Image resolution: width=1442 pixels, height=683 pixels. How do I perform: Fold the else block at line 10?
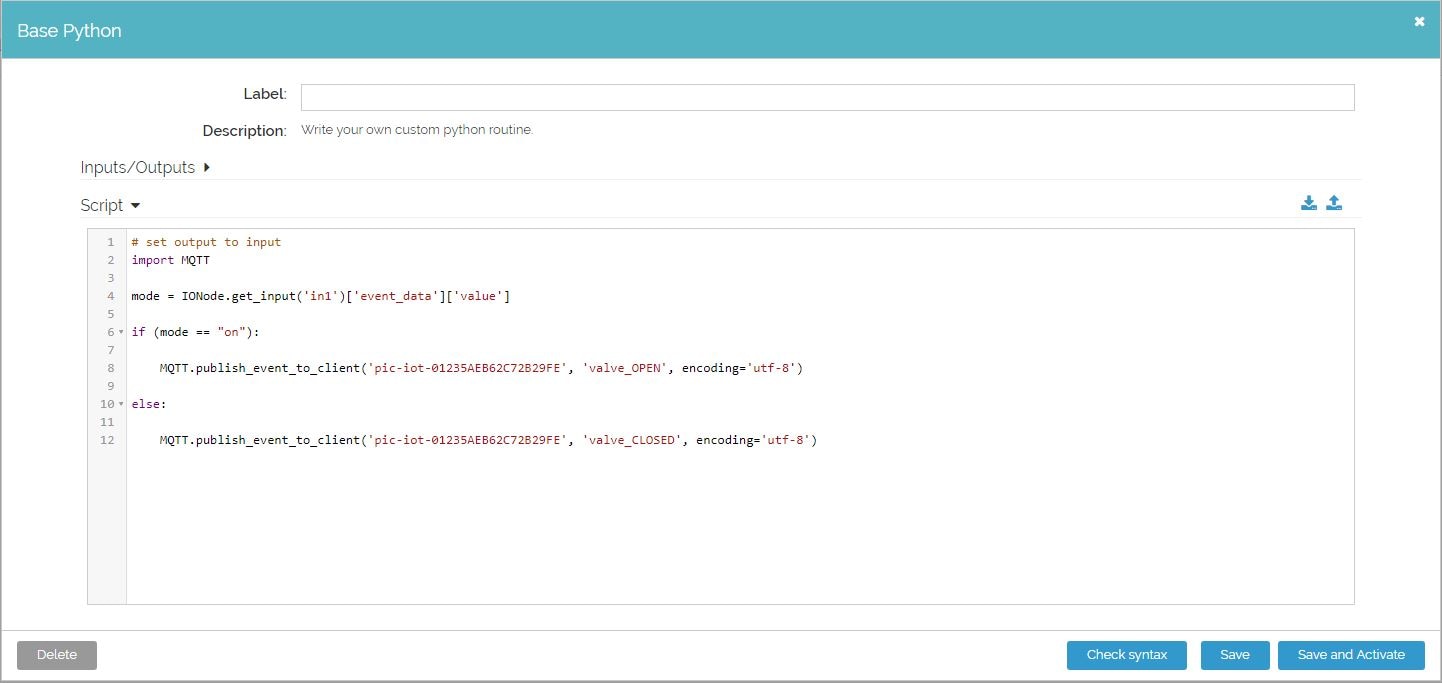(x=120, y=403)
